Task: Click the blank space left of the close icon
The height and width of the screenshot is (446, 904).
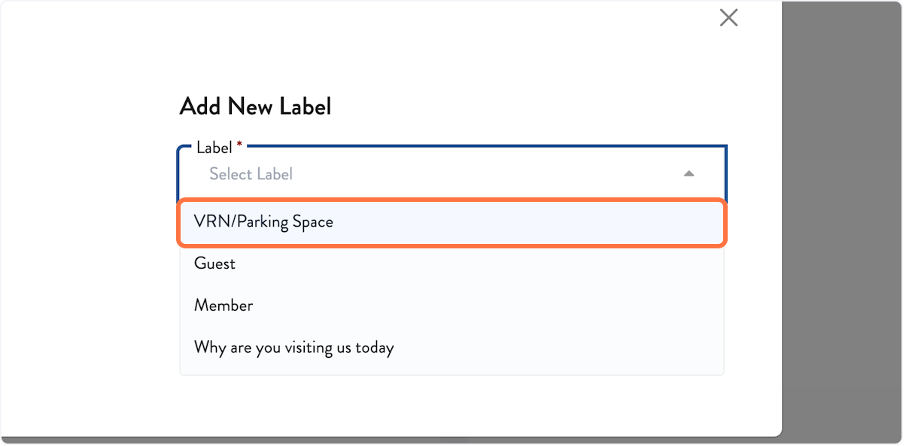Action: pyautogui.click(x=600, y=18)
